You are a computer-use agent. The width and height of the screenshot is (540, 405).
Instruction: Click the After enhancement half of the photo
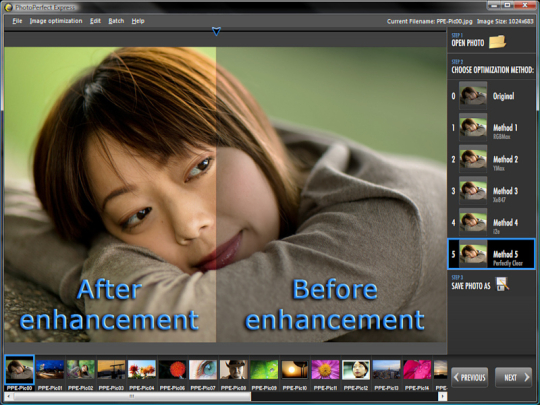110,195
